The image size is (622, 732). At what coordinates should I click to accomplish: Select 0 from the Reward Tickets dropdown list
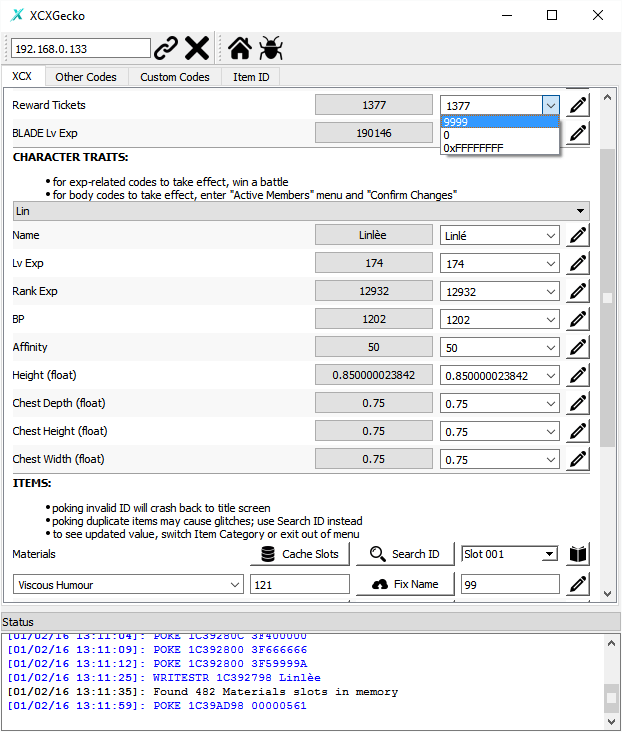tap(500, 135)
